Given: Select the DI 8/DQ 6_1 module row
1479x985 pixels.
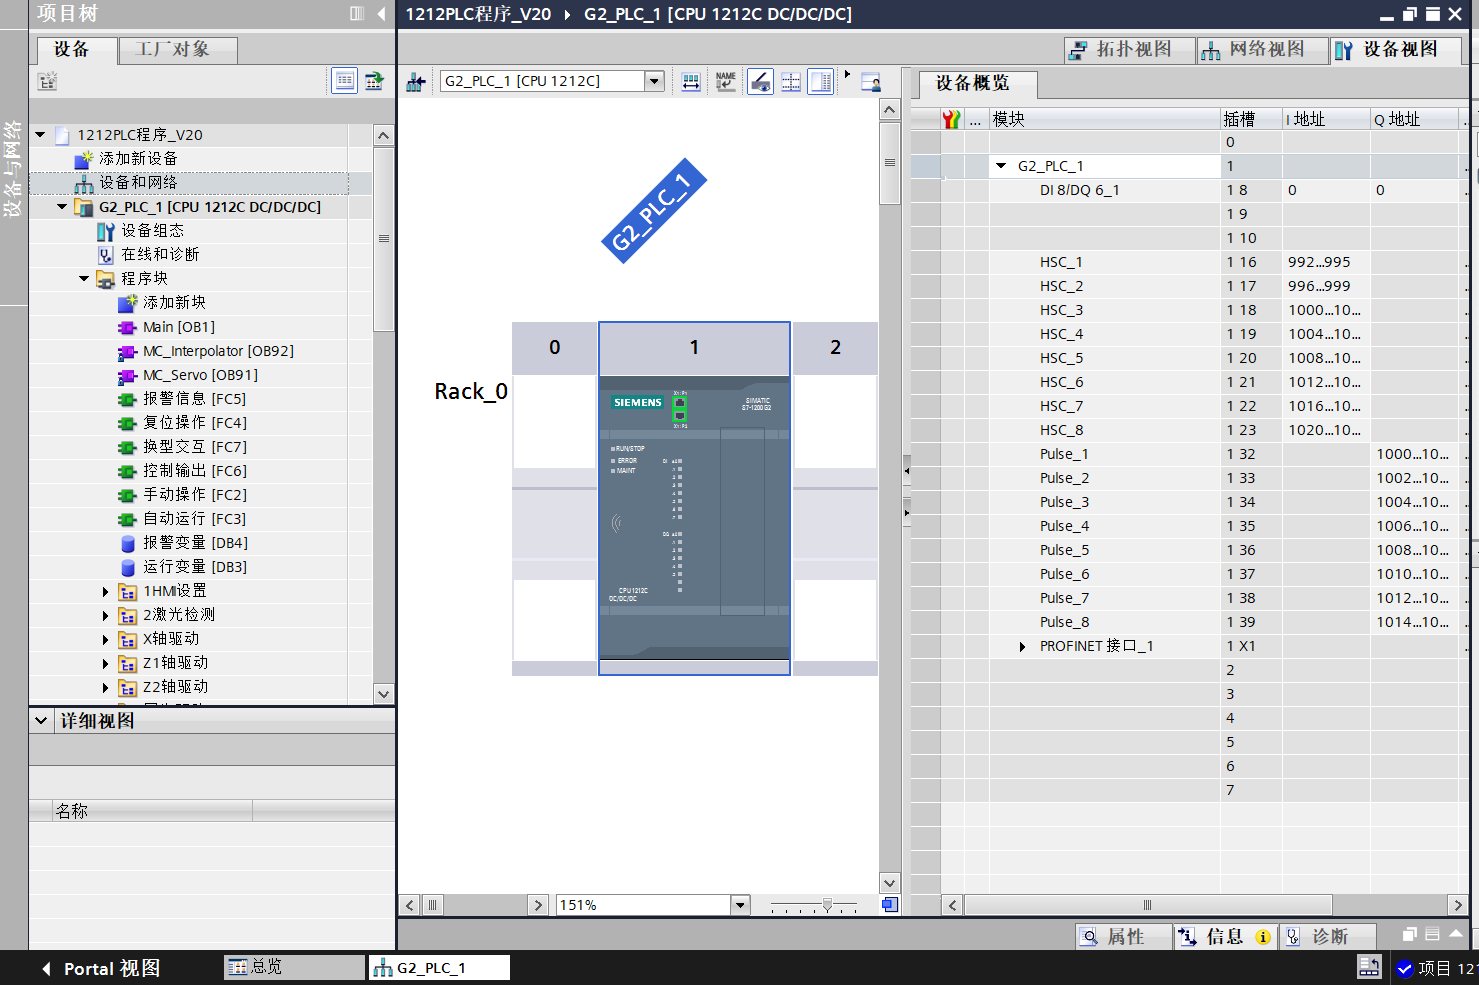Looking at the screenshot, I should point(1190,190).
